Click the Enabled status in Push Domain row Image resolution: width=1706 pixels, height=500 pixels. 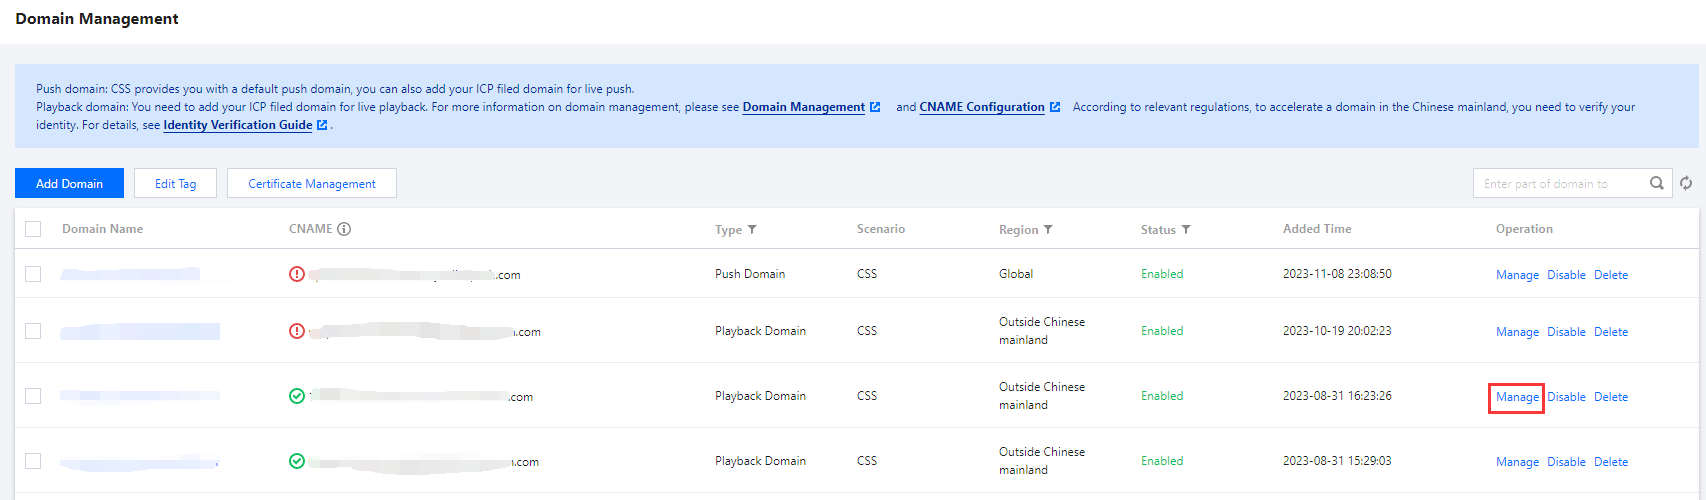coord(1162,274)
